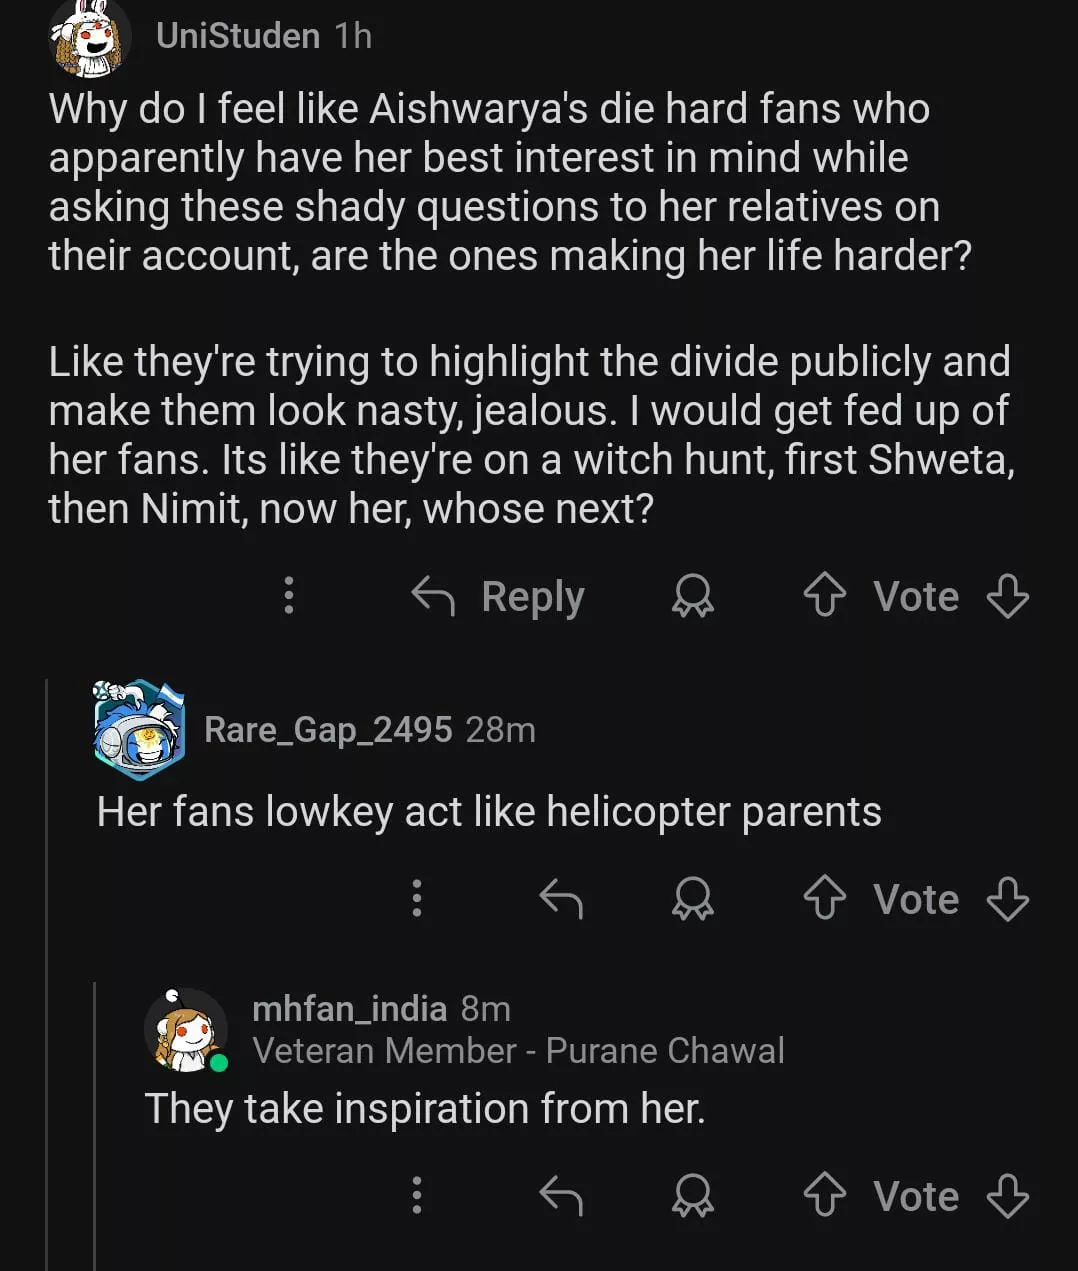Reply to UniStuden's comment
1078x1271 pixels.
pos(499,596)
